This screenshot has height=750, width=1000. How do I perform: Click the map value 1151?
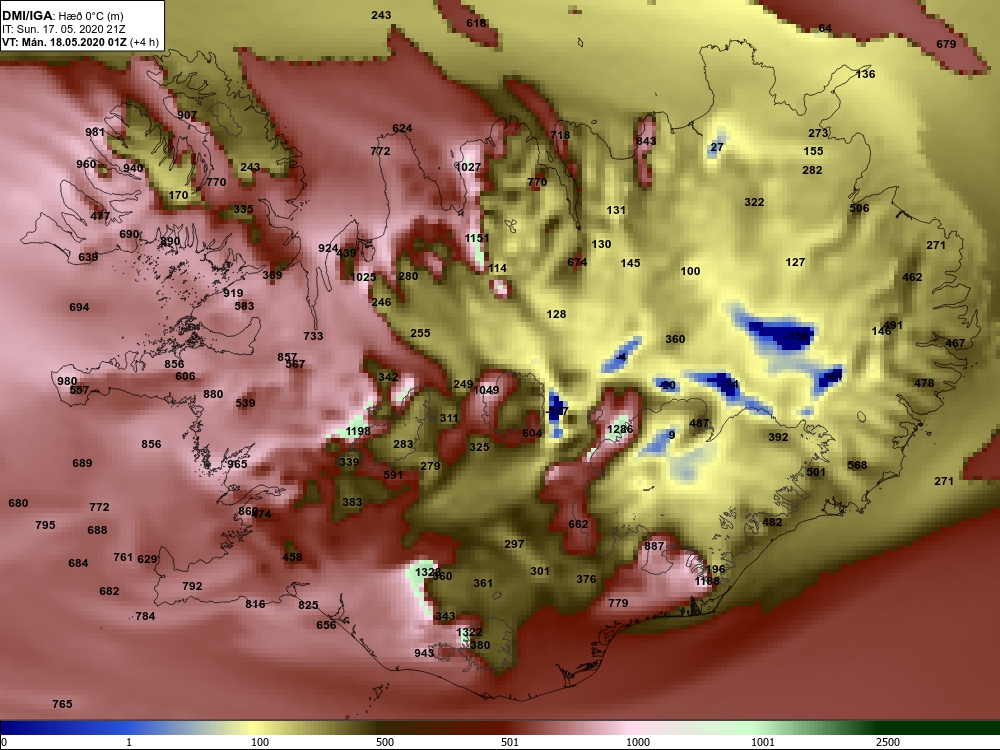pos(477,238)
